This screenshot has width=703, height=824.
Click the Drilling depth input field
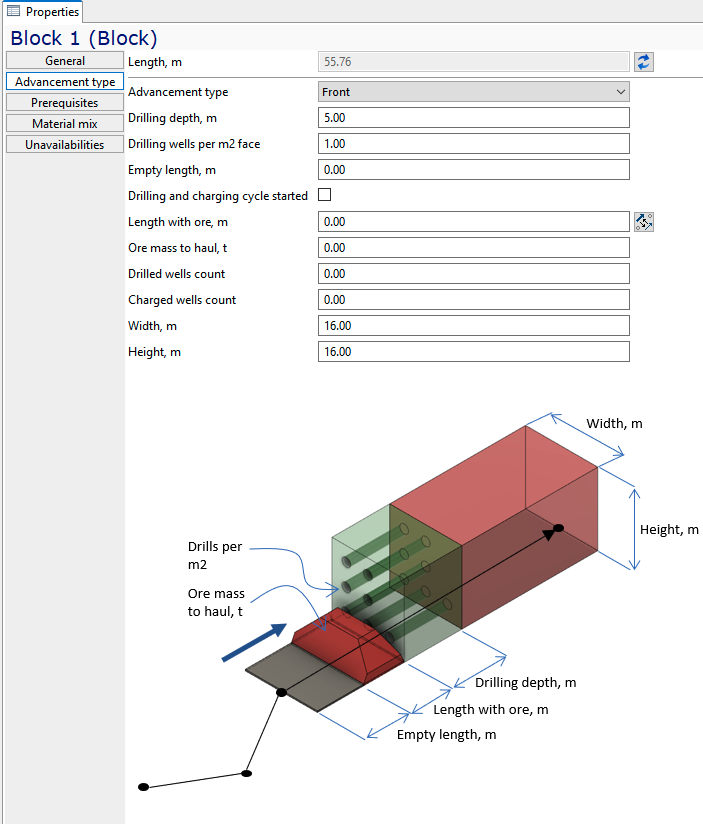(473, 118)
